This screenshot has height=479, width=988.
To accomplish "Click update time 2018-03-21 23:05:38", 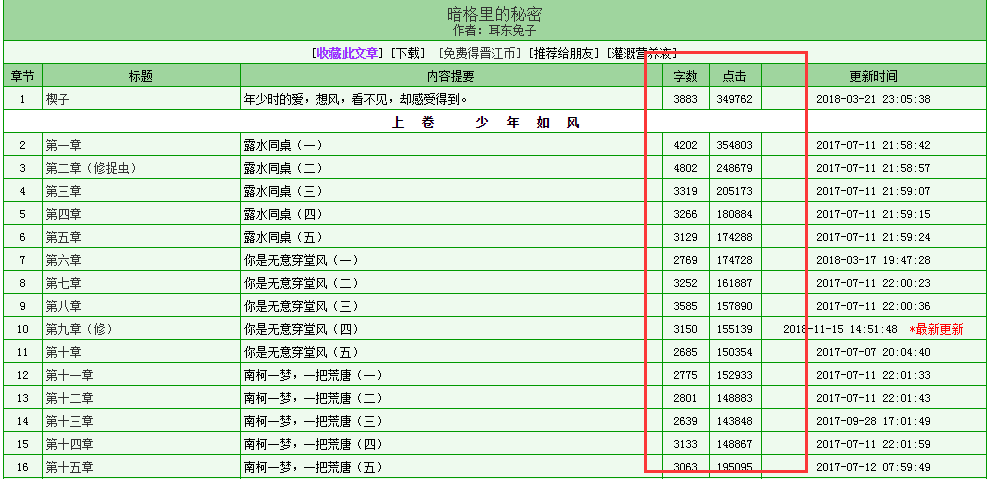I will (x=873, y=99).
